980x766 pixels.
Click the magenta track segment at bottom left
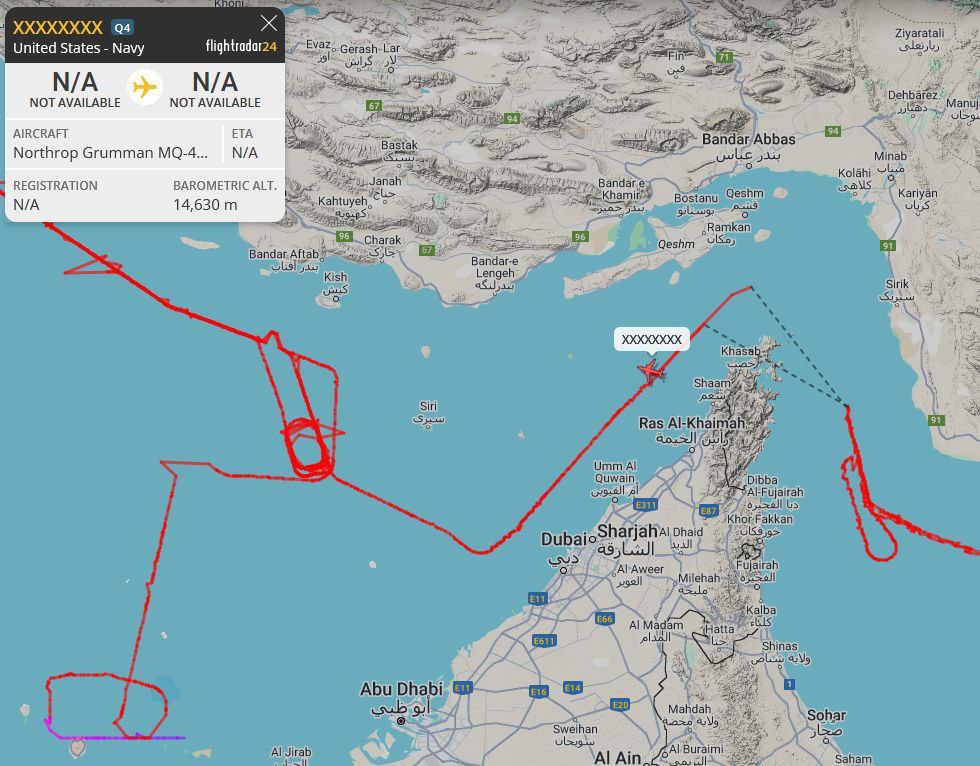[112, 737]
